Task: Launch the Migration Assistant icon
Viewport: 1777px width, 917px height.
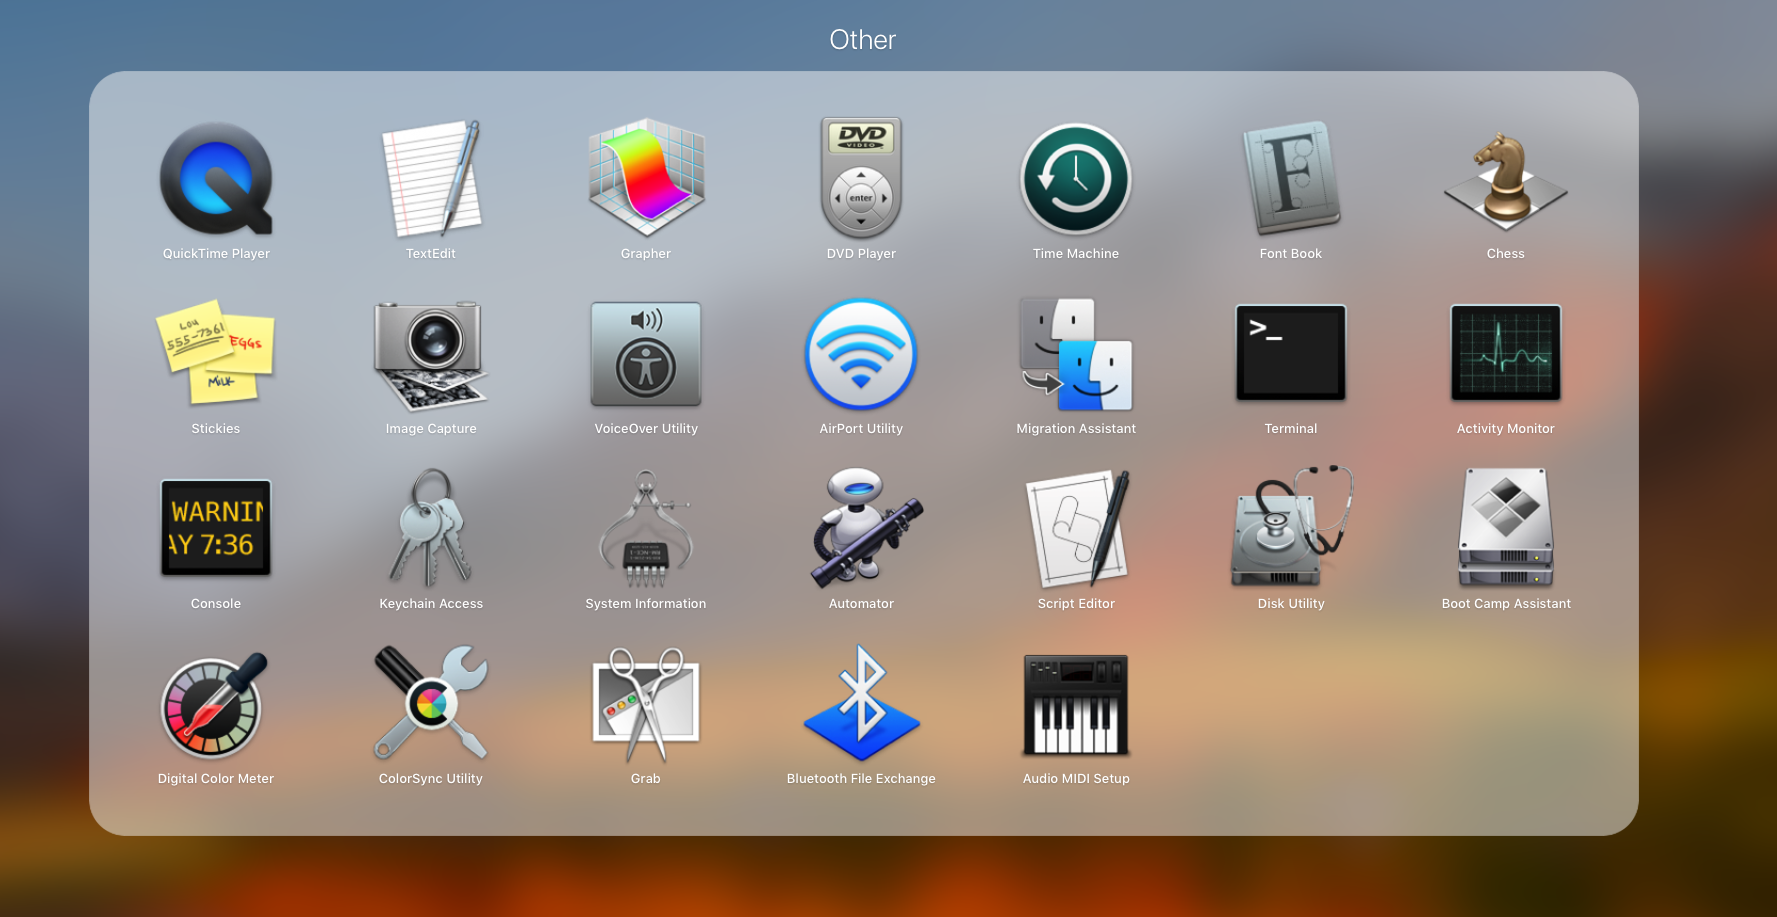Action: (x=1076, y=354)
